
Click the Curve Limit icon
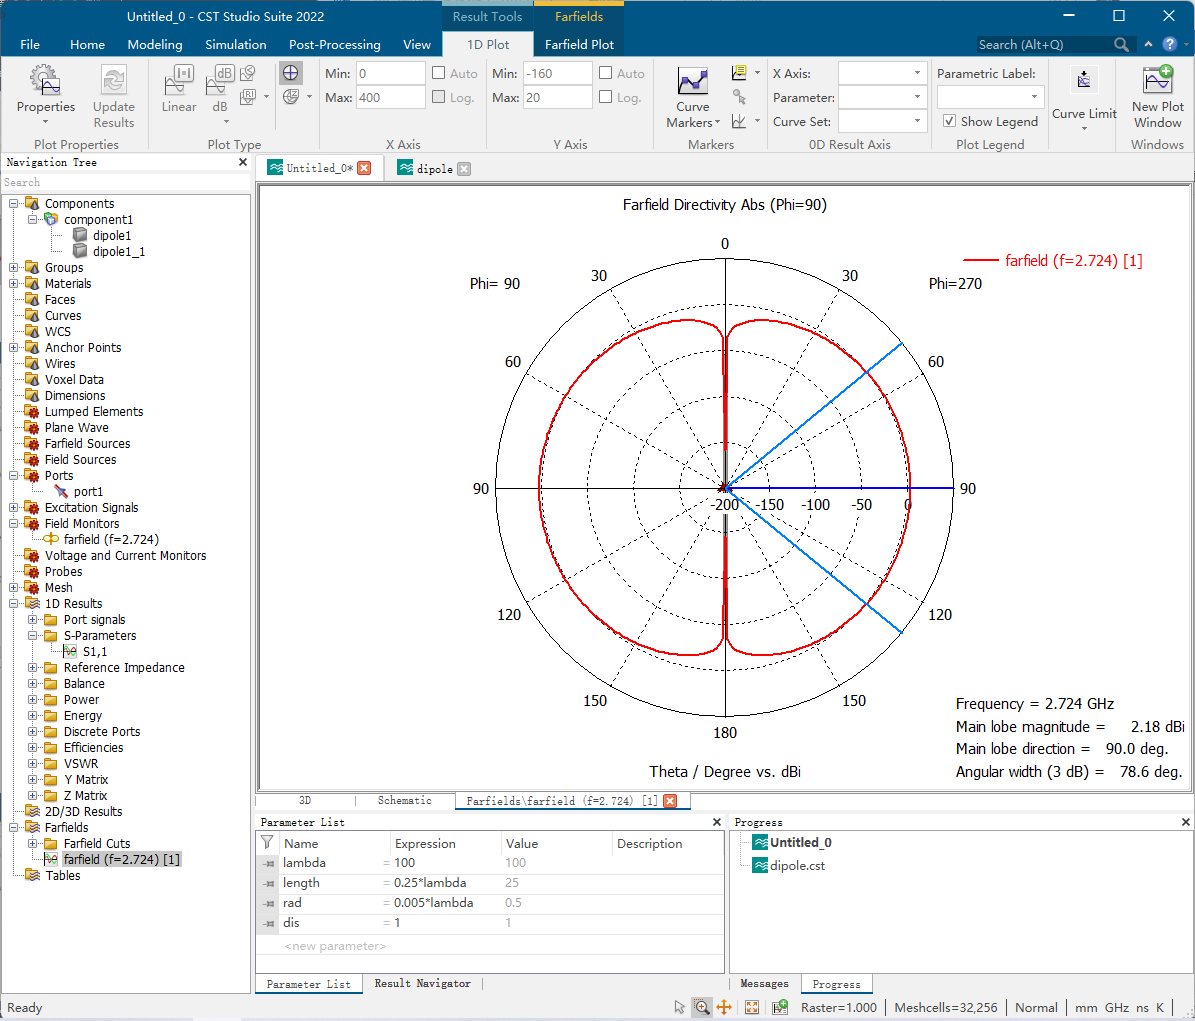pos(1084,80)
